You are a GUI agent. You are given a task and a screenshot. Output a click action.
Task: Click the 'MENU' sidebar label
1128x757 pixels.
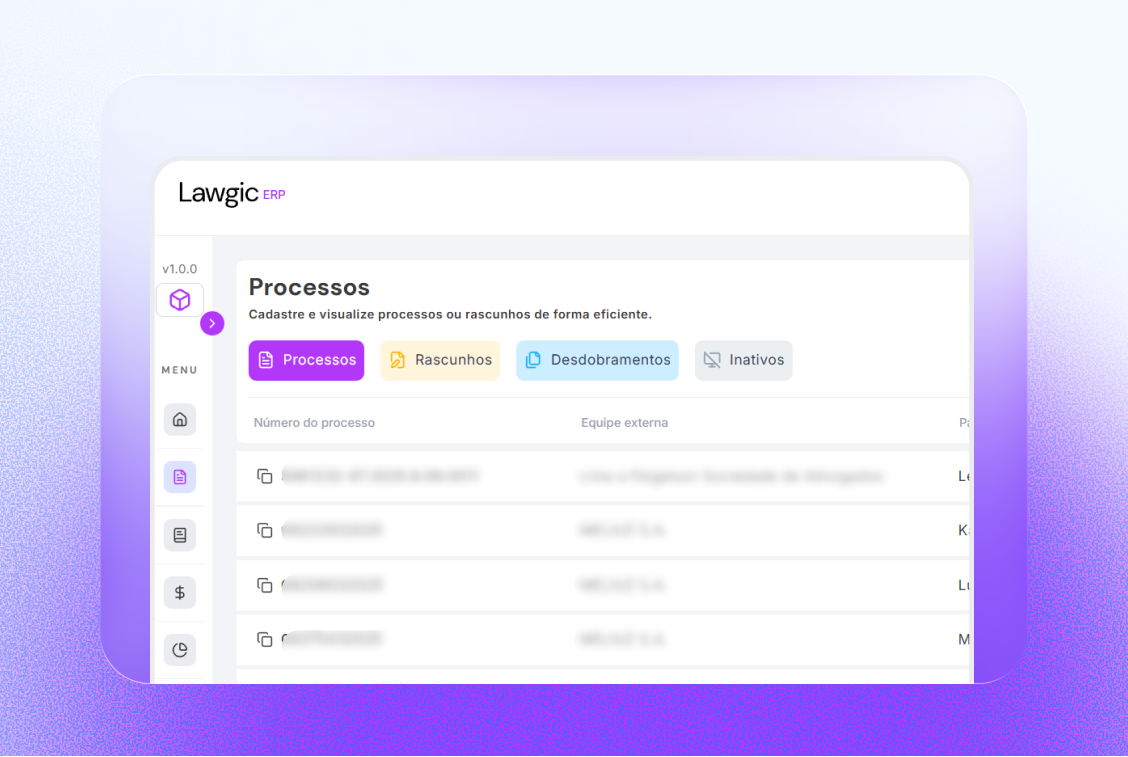[x=180, y=370]
